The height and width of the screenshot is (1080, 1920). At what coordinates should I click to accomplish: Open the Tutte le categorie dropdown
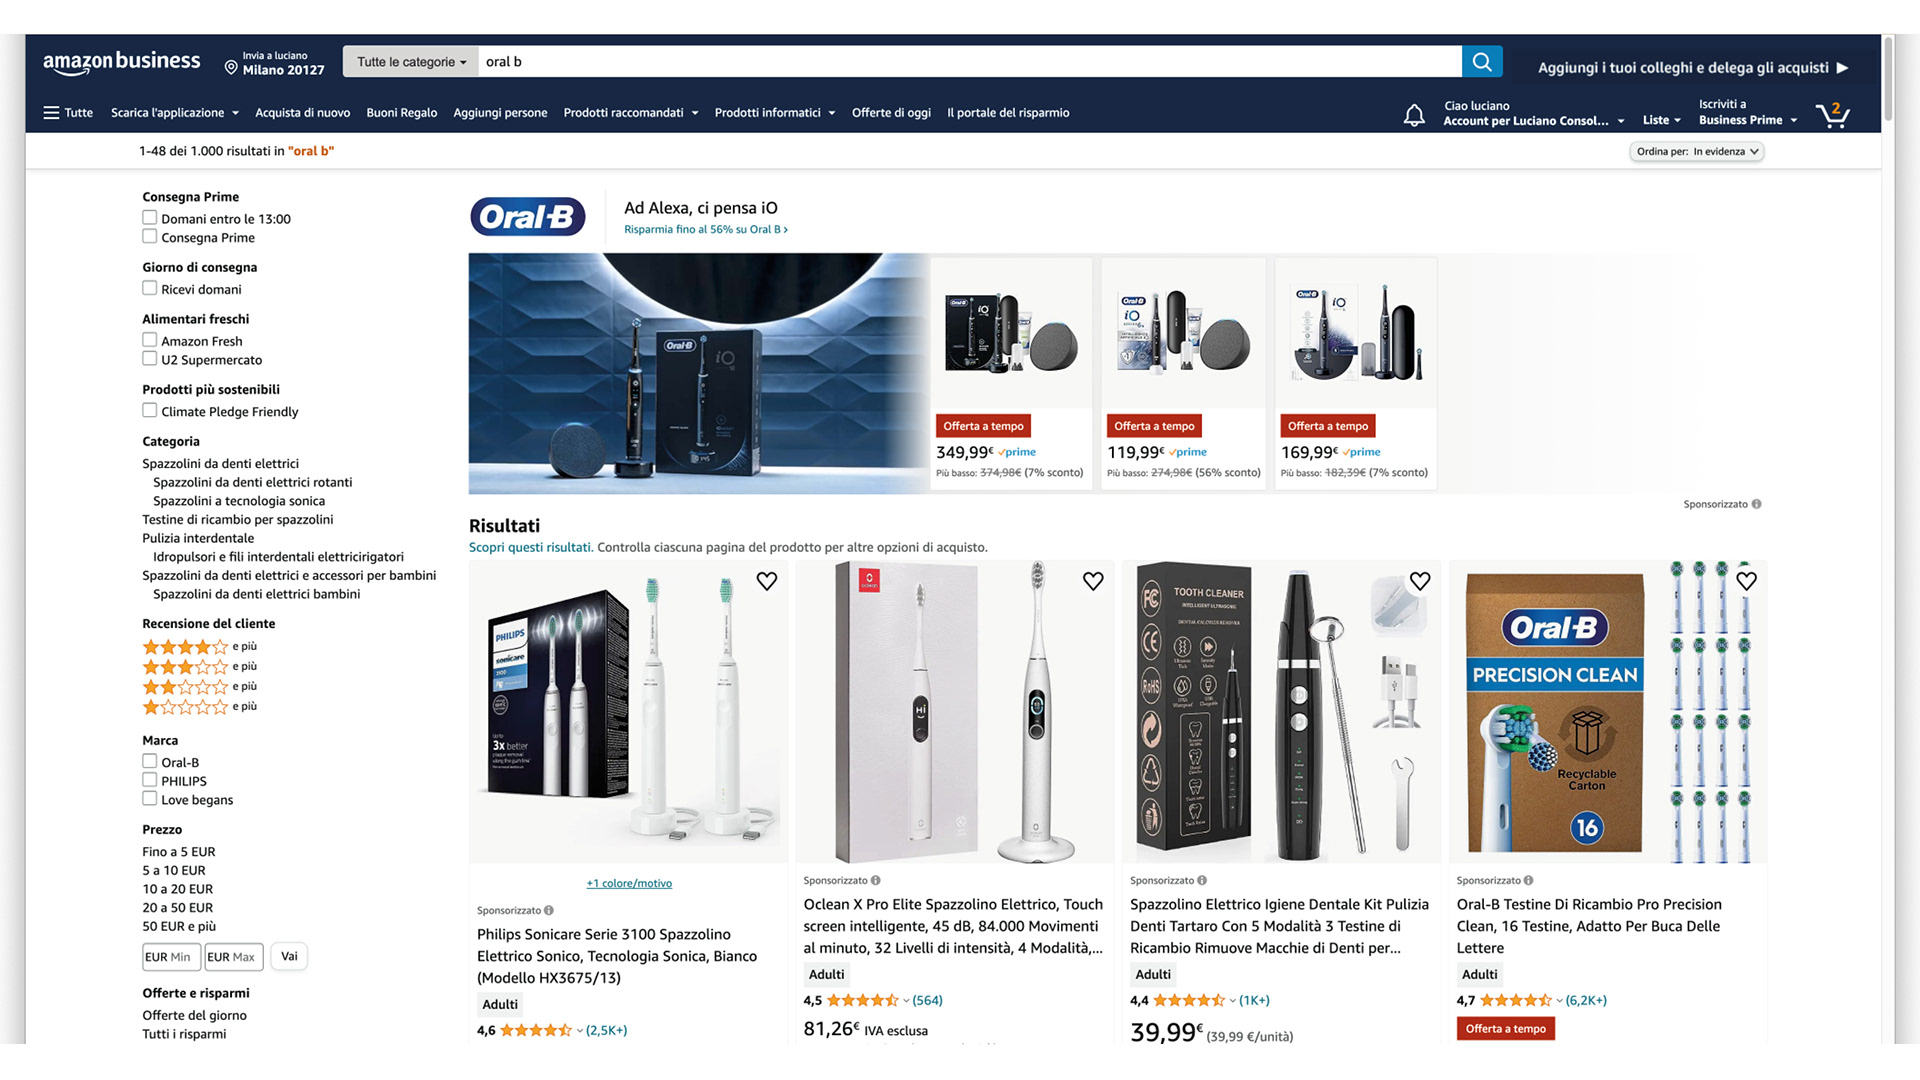411,62
